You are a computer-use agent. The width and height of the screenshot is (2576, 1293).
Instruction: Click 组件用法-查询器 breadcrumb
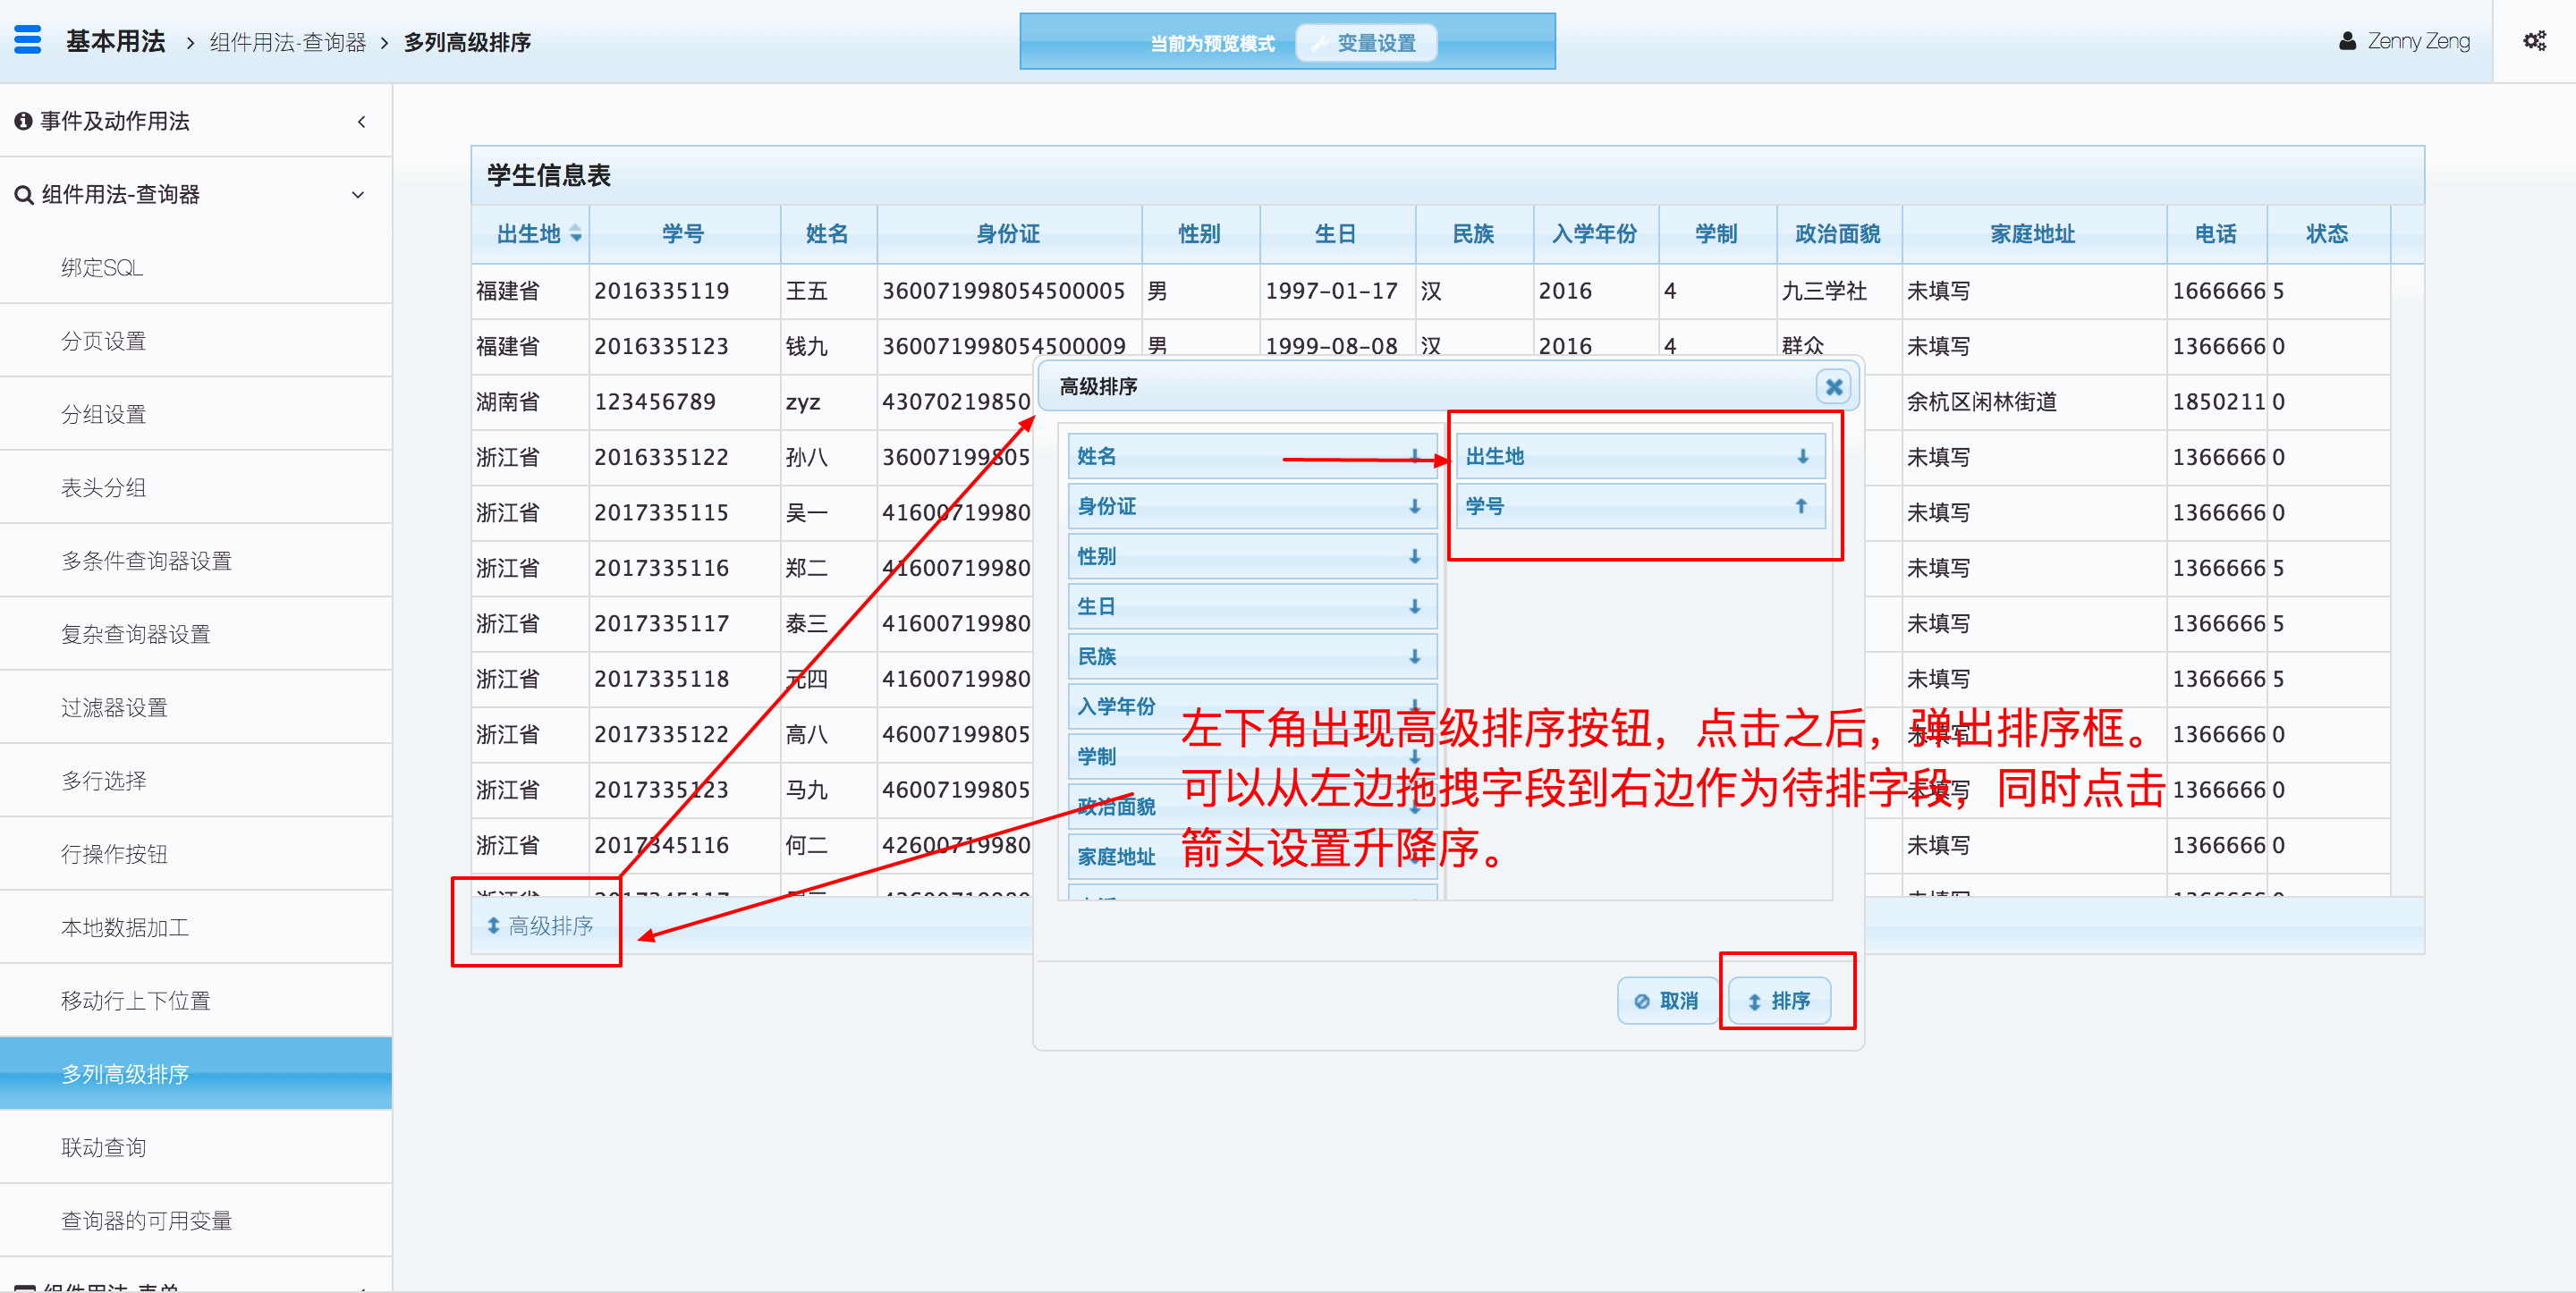point(288,42)
